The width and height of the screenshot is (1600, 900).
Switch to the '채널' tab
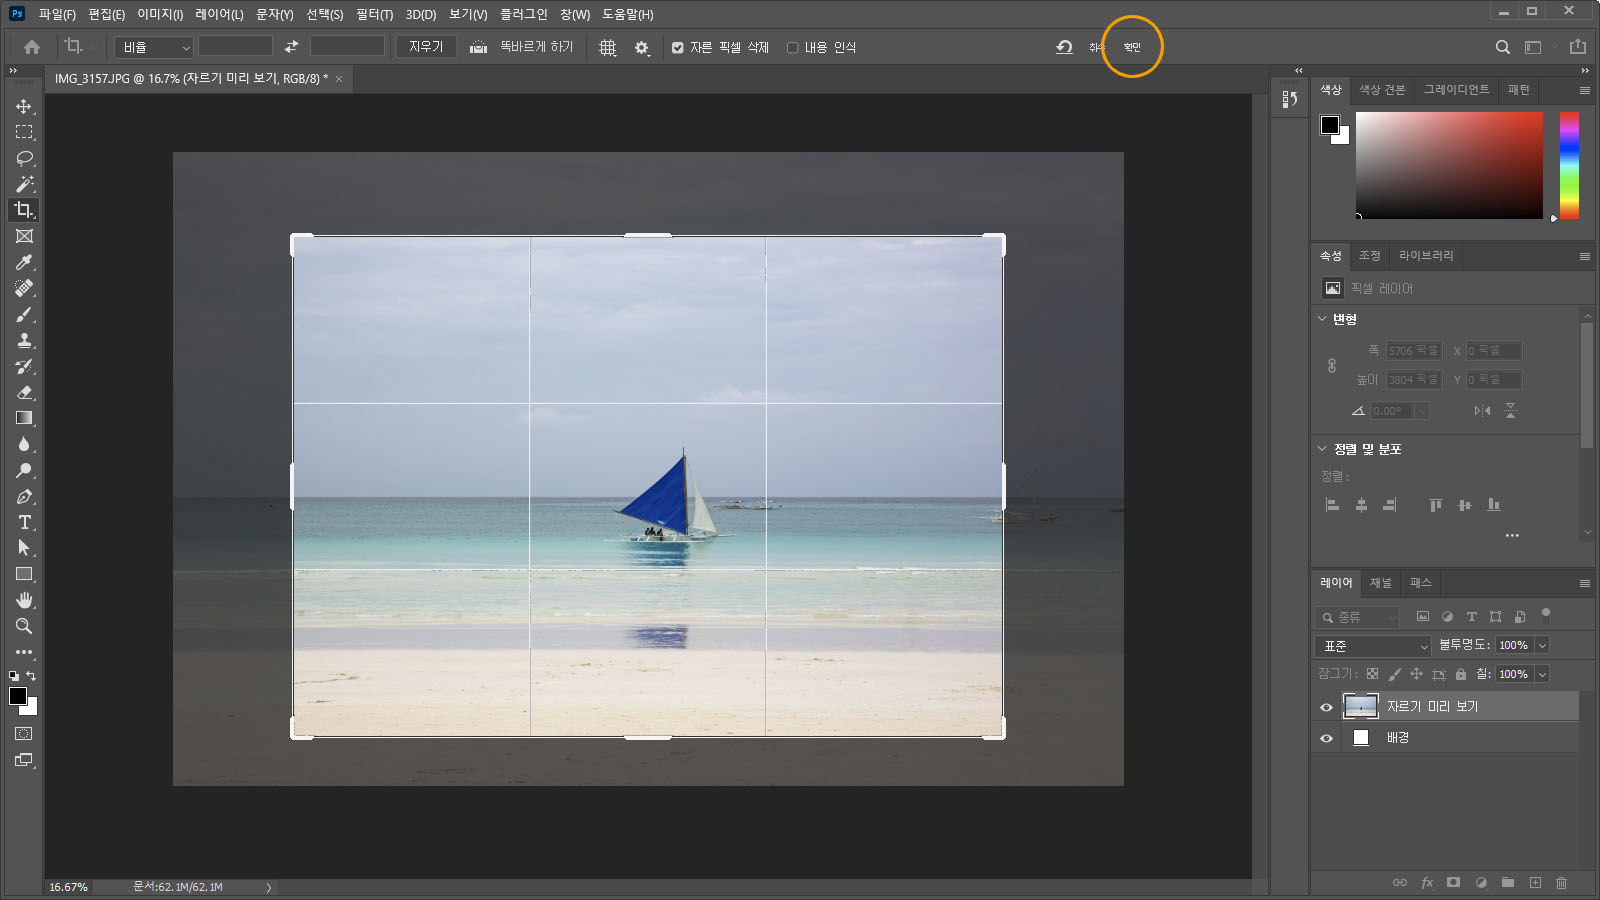(x=1380, y=583)
